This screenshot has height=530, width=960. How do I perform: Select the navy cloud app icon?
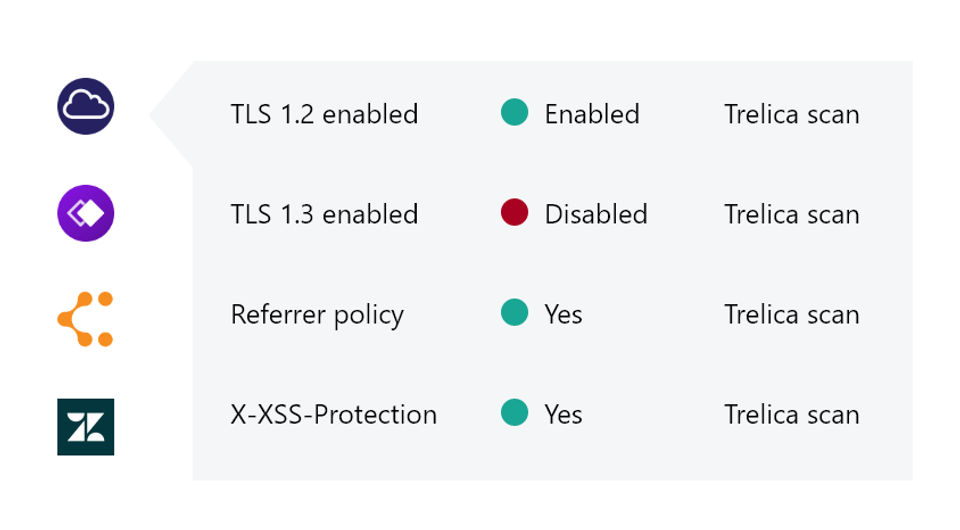tap(86, 107)
